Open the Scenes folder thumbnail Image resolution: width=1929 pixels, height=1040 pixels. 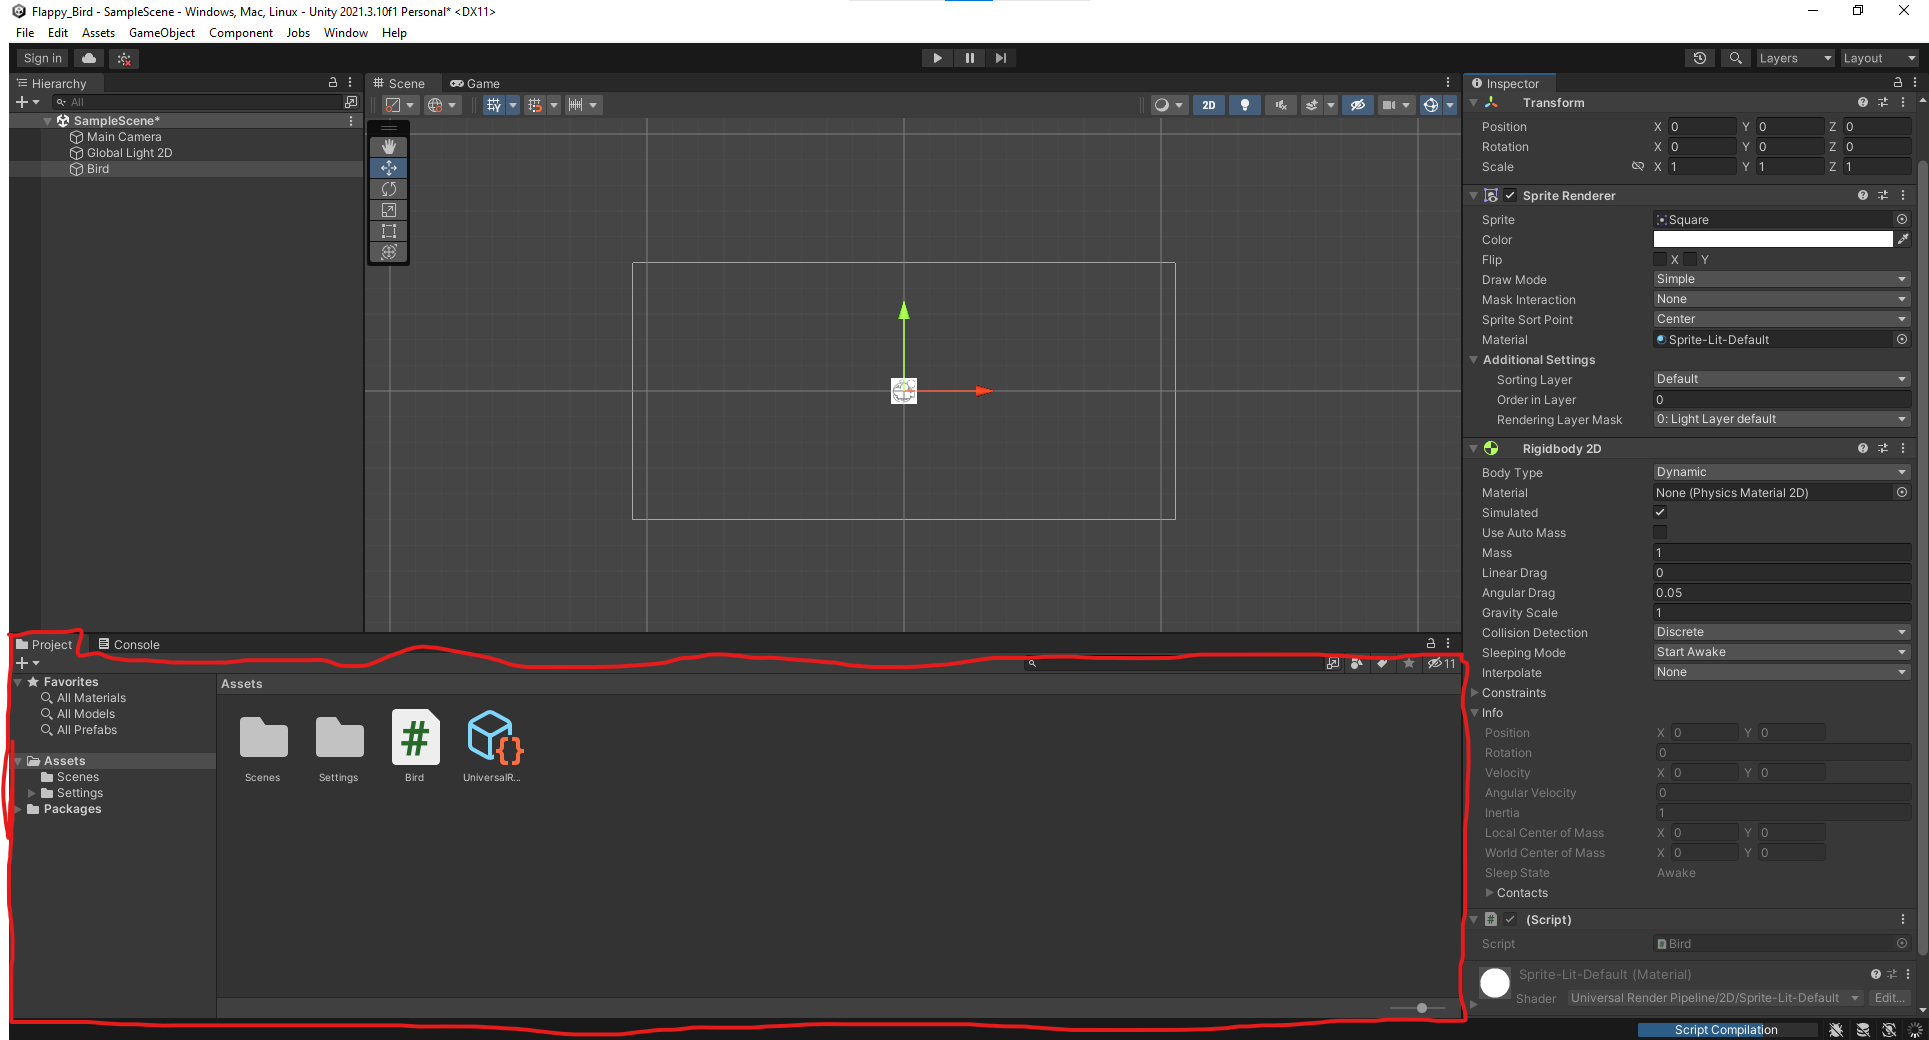coord(263,746)
